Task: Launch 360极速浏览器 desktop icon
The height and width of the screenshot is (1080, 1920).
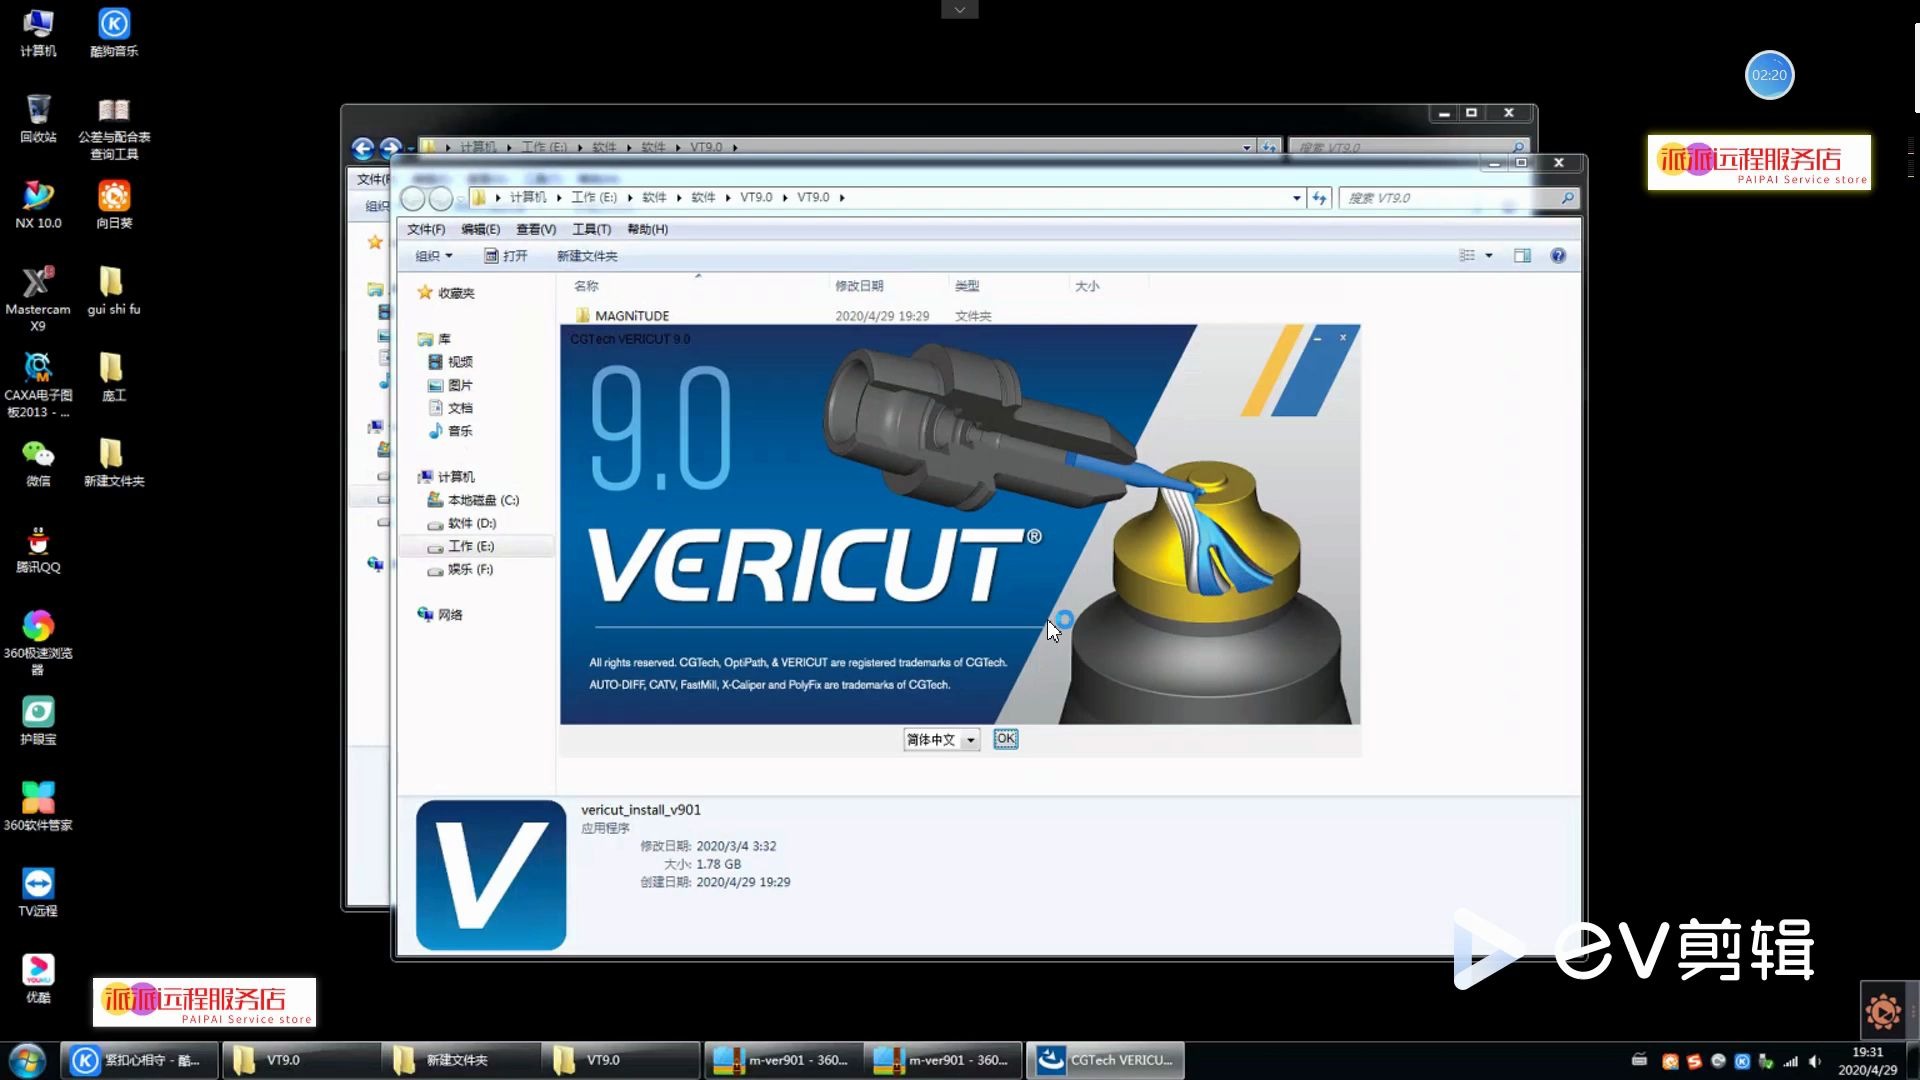Action: (38, 642)
